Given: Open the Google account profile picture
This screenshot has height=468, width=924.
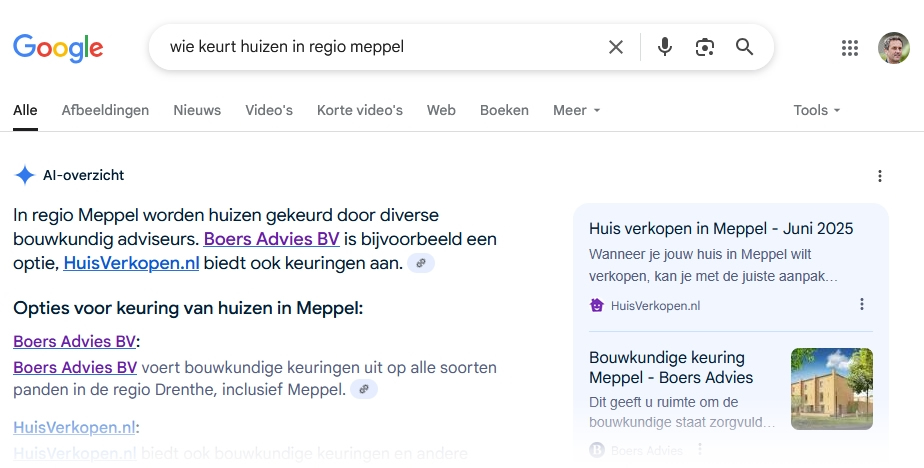Looking at the screenshot, I should coord(893,48).
